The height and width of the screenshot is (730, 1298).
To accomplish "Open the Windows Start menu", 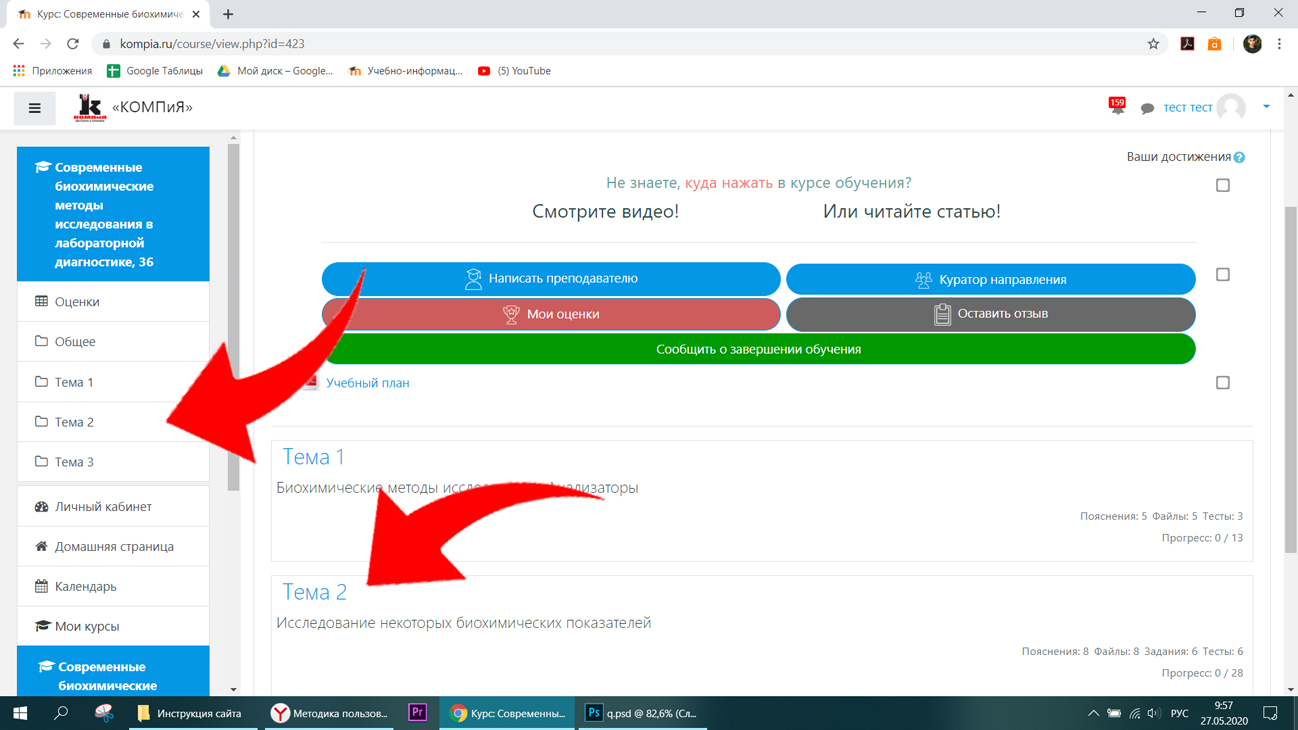I will point(20,713).
